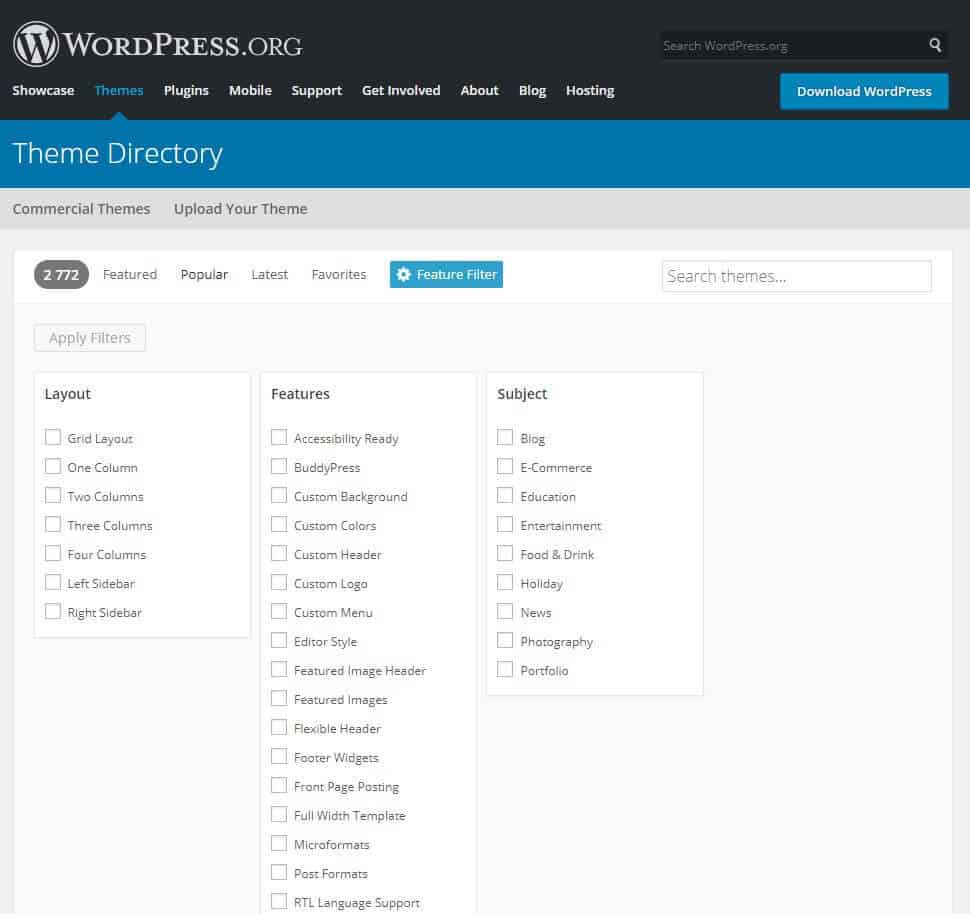
Task: Go to Commercial Themes link
Action: pyautogui.click(x=82, y=209)
